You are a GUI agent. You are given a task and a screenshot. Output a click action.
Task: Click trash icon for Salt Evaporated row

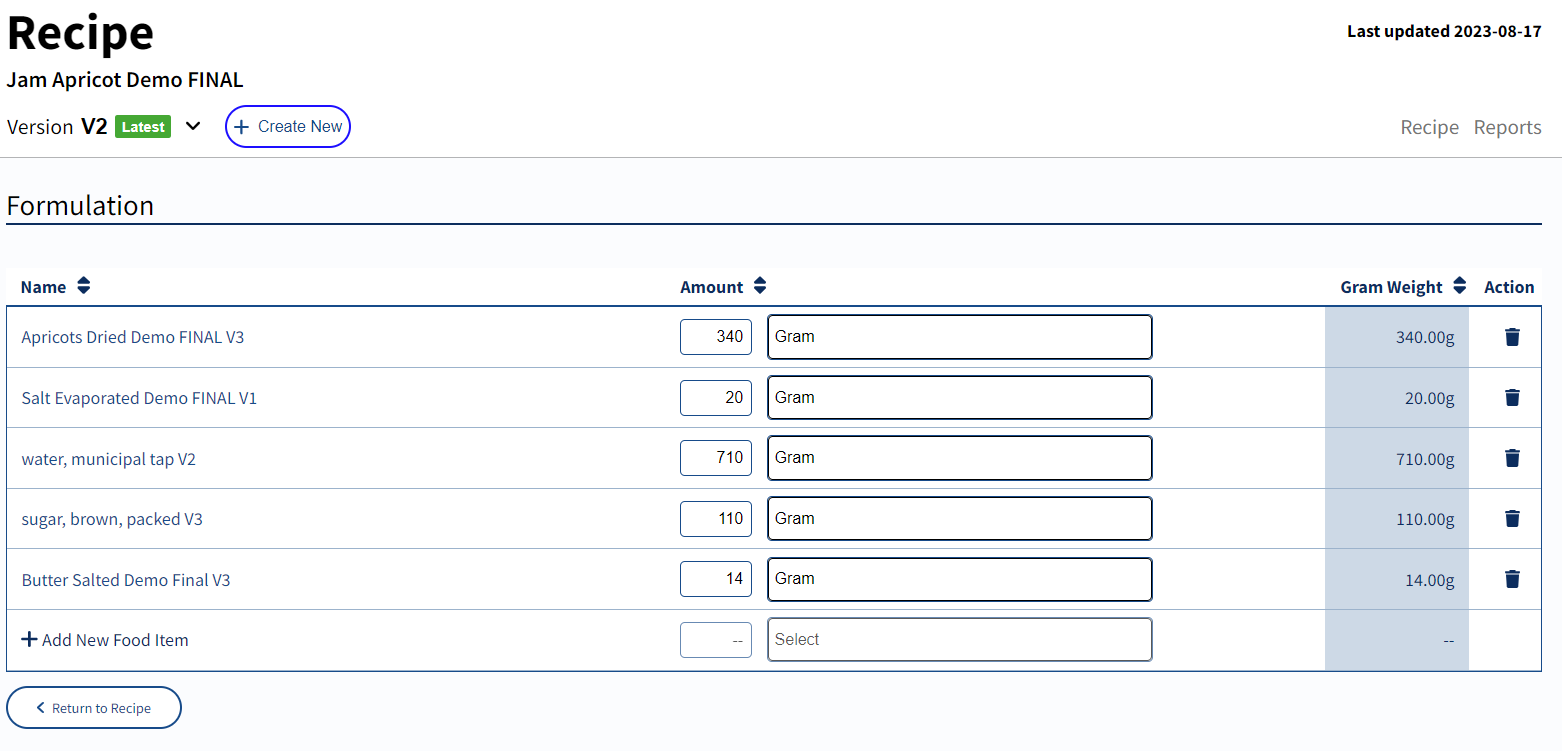click(x=1512, y=398)
